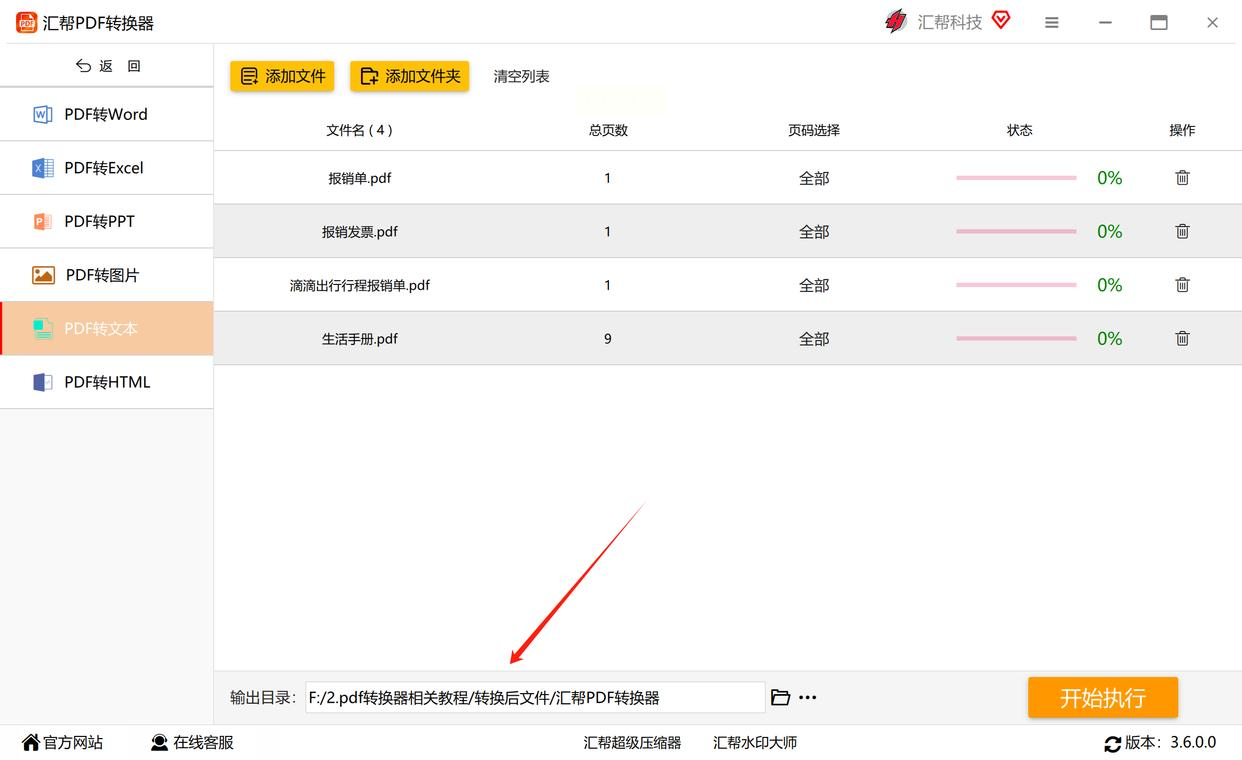
Task: Remove 生活手册.pdf using its trash icon
Action: tap(1182, 338)
